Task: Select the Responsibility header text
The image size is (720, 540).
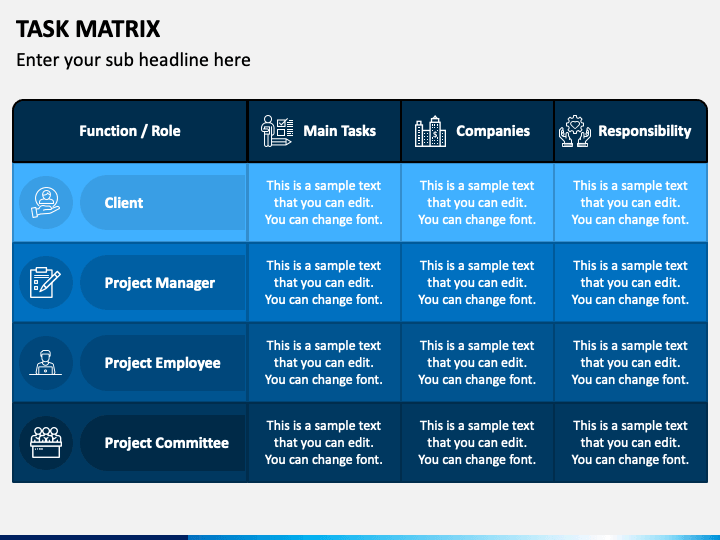Action: tap(644, 131)
